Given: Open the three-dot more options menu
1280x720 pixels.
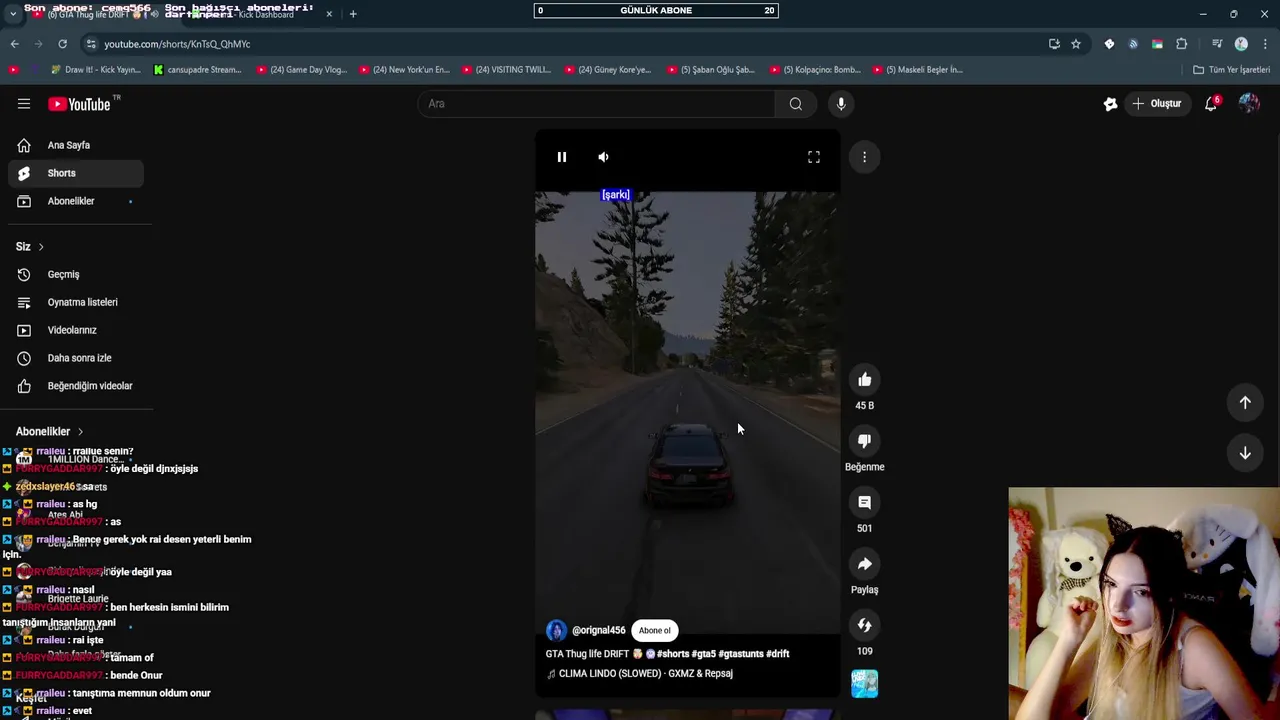Looking at the screenshot, I should (865, 156).
